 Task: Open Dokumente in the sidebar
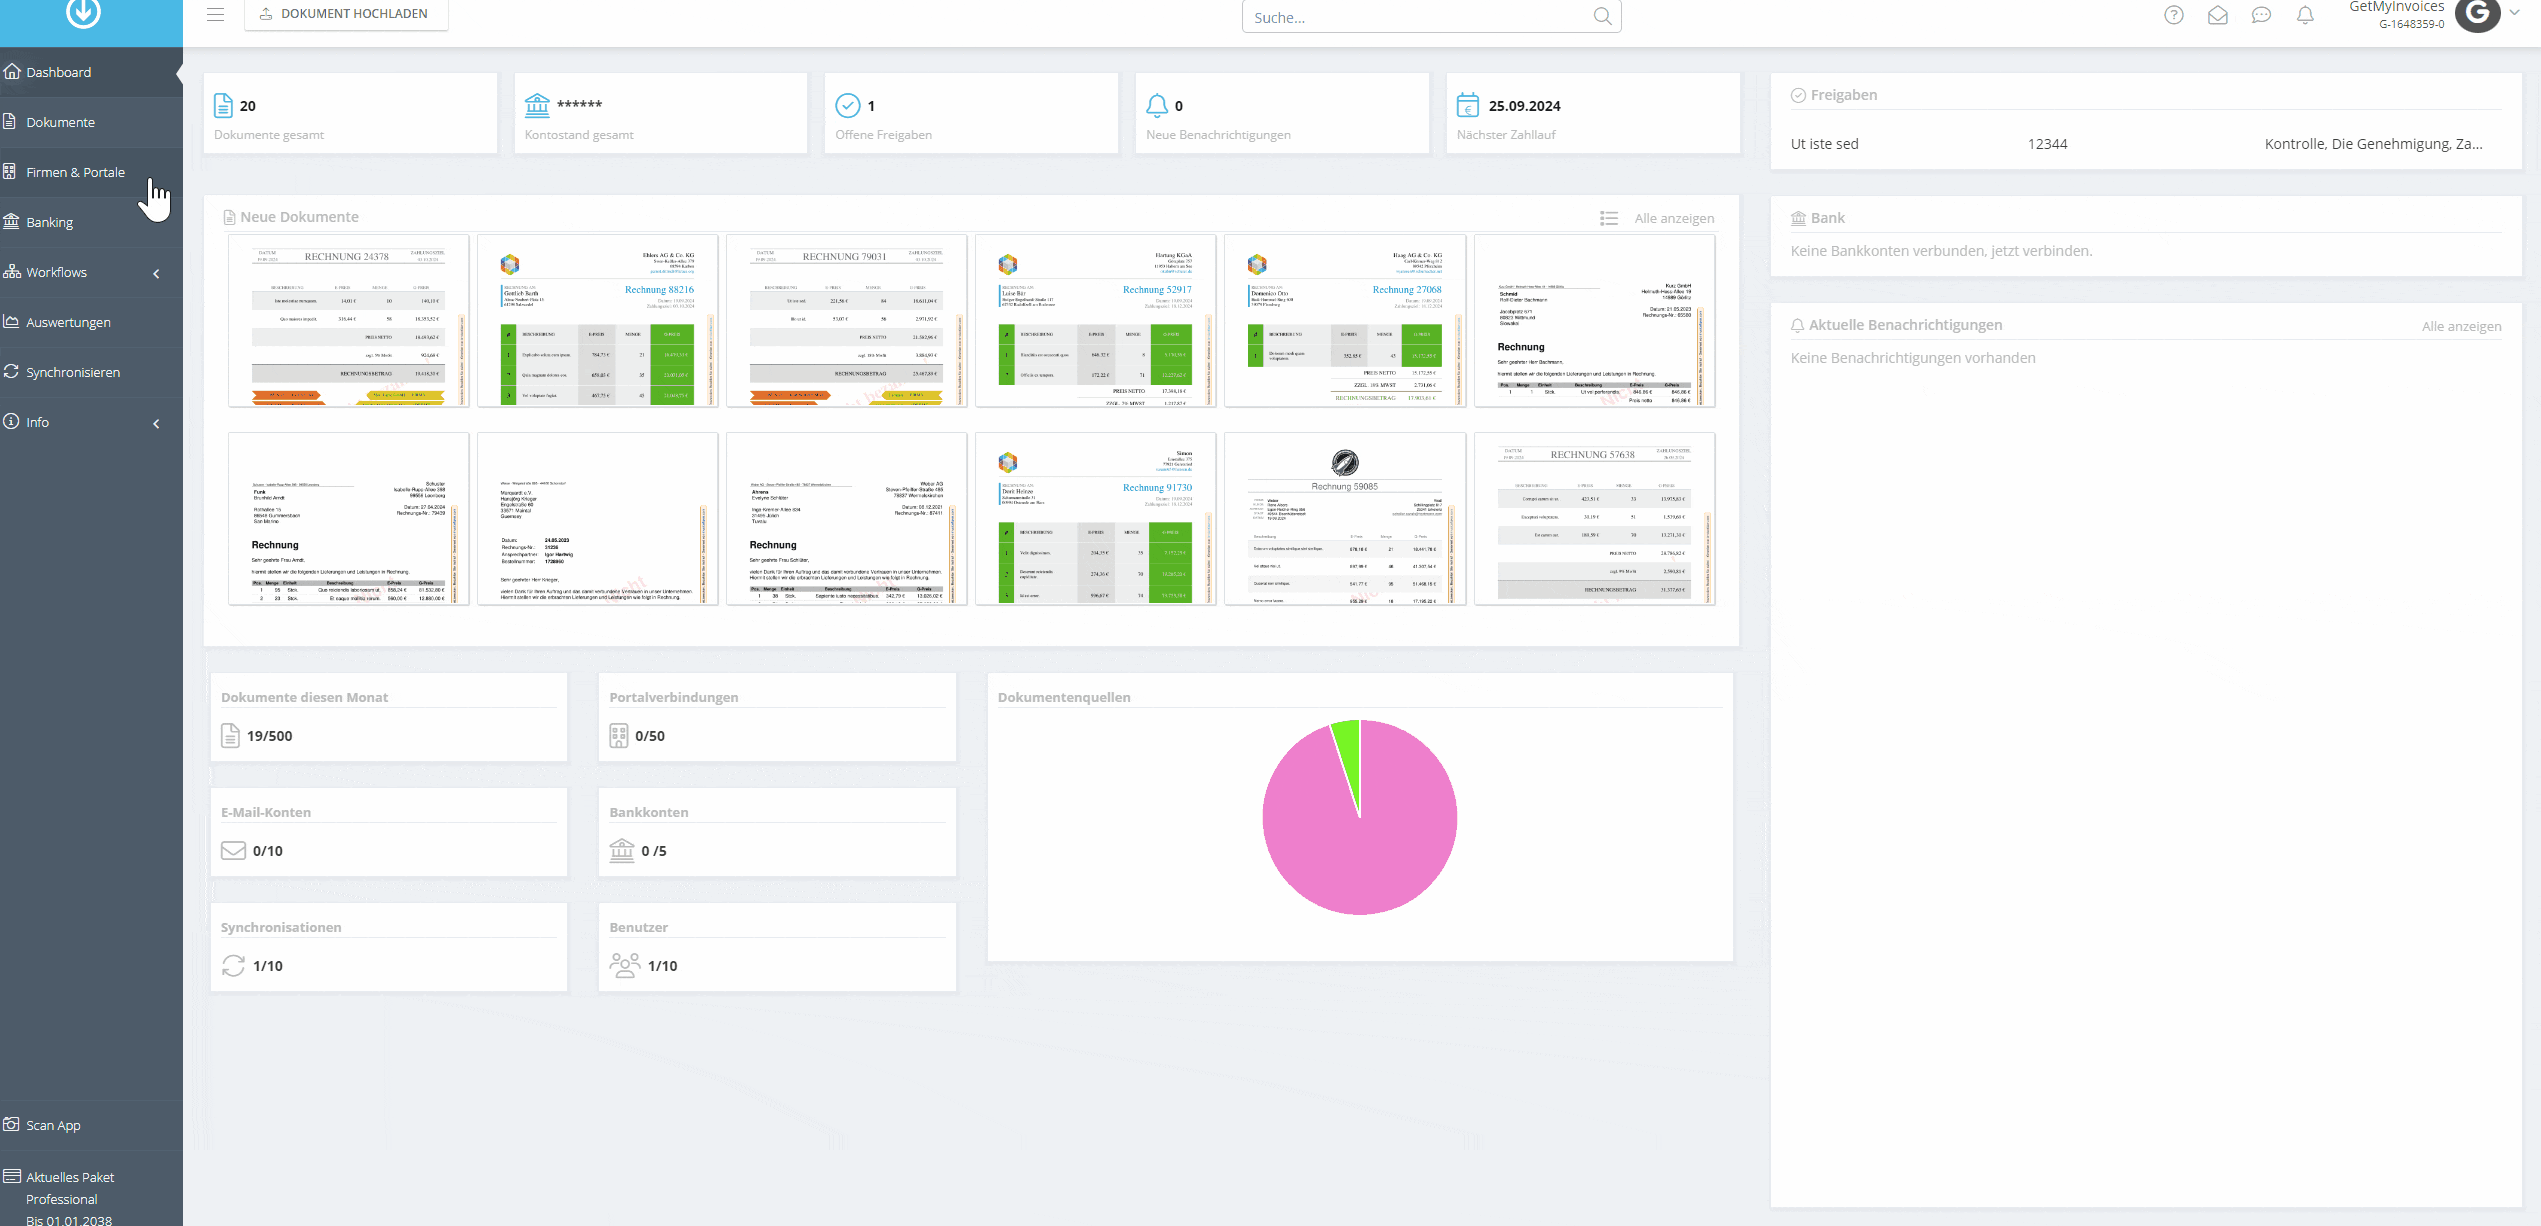[x=91, y=122]
